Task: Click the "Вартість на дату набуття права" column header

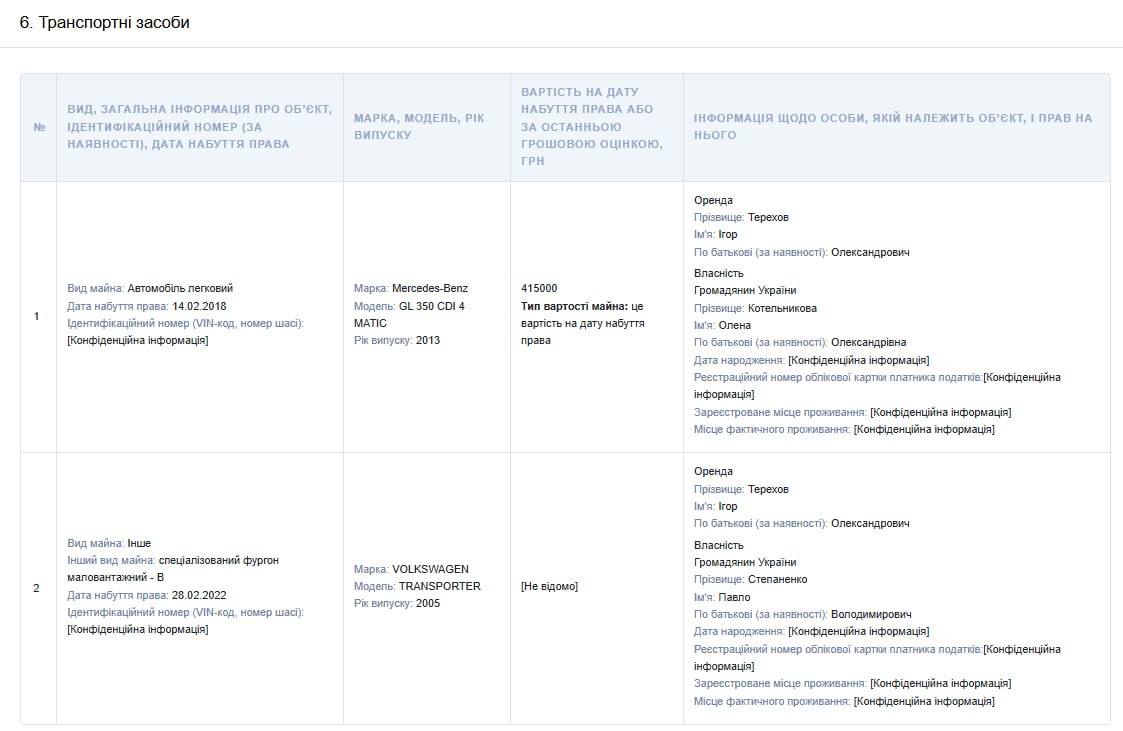Action: tap(591, 126)
